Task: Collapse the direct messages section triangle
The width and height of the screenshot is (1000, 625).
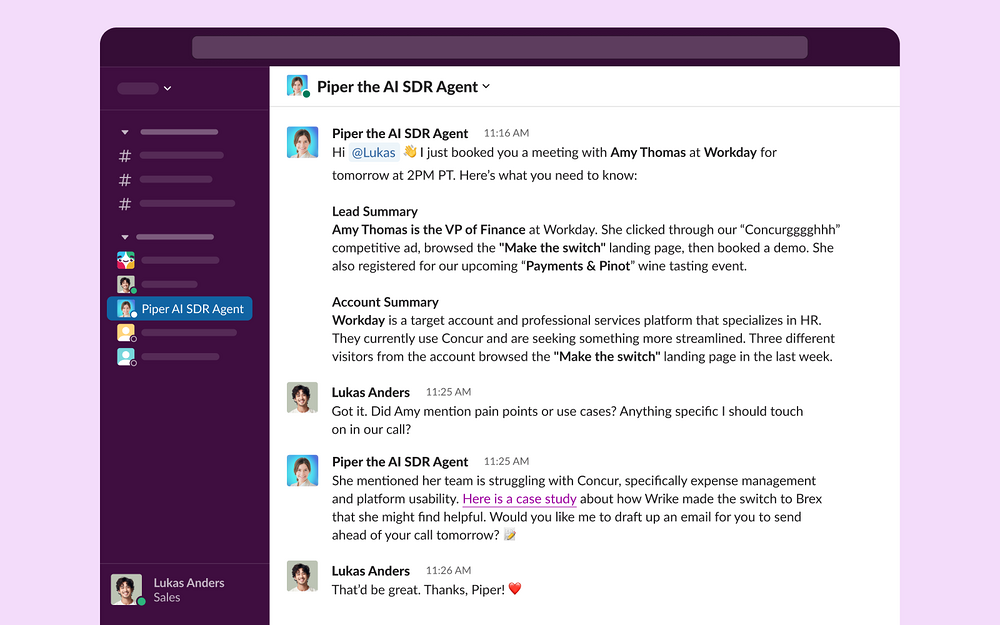Action: [125, 237]
